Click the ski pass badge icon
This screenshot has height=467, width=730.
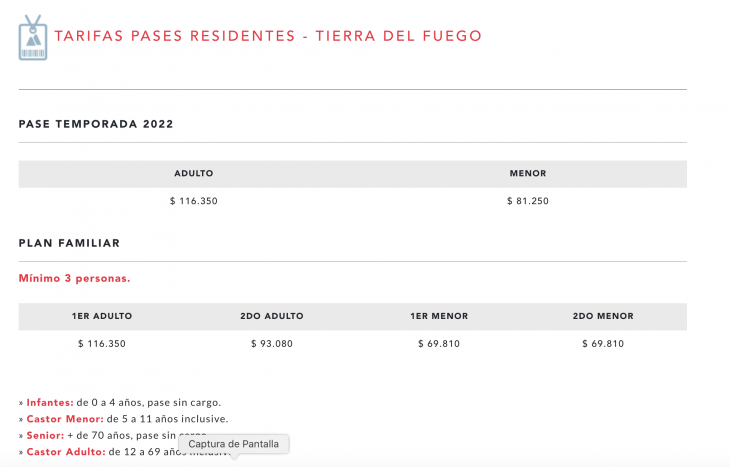coord(33,38)
